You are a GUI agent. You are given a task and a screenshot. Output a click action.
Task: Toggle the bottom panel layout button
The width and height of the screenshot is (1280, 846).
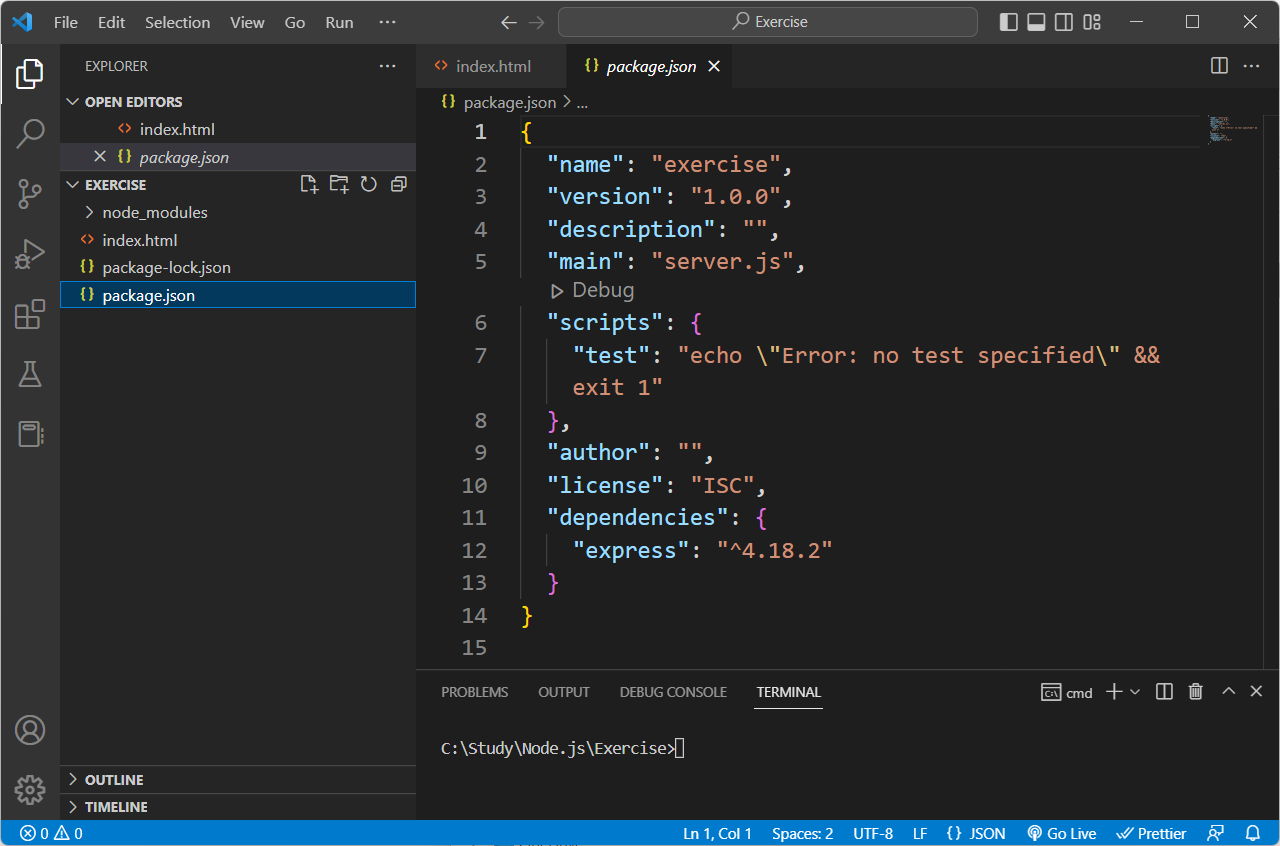pos(1037,22)
